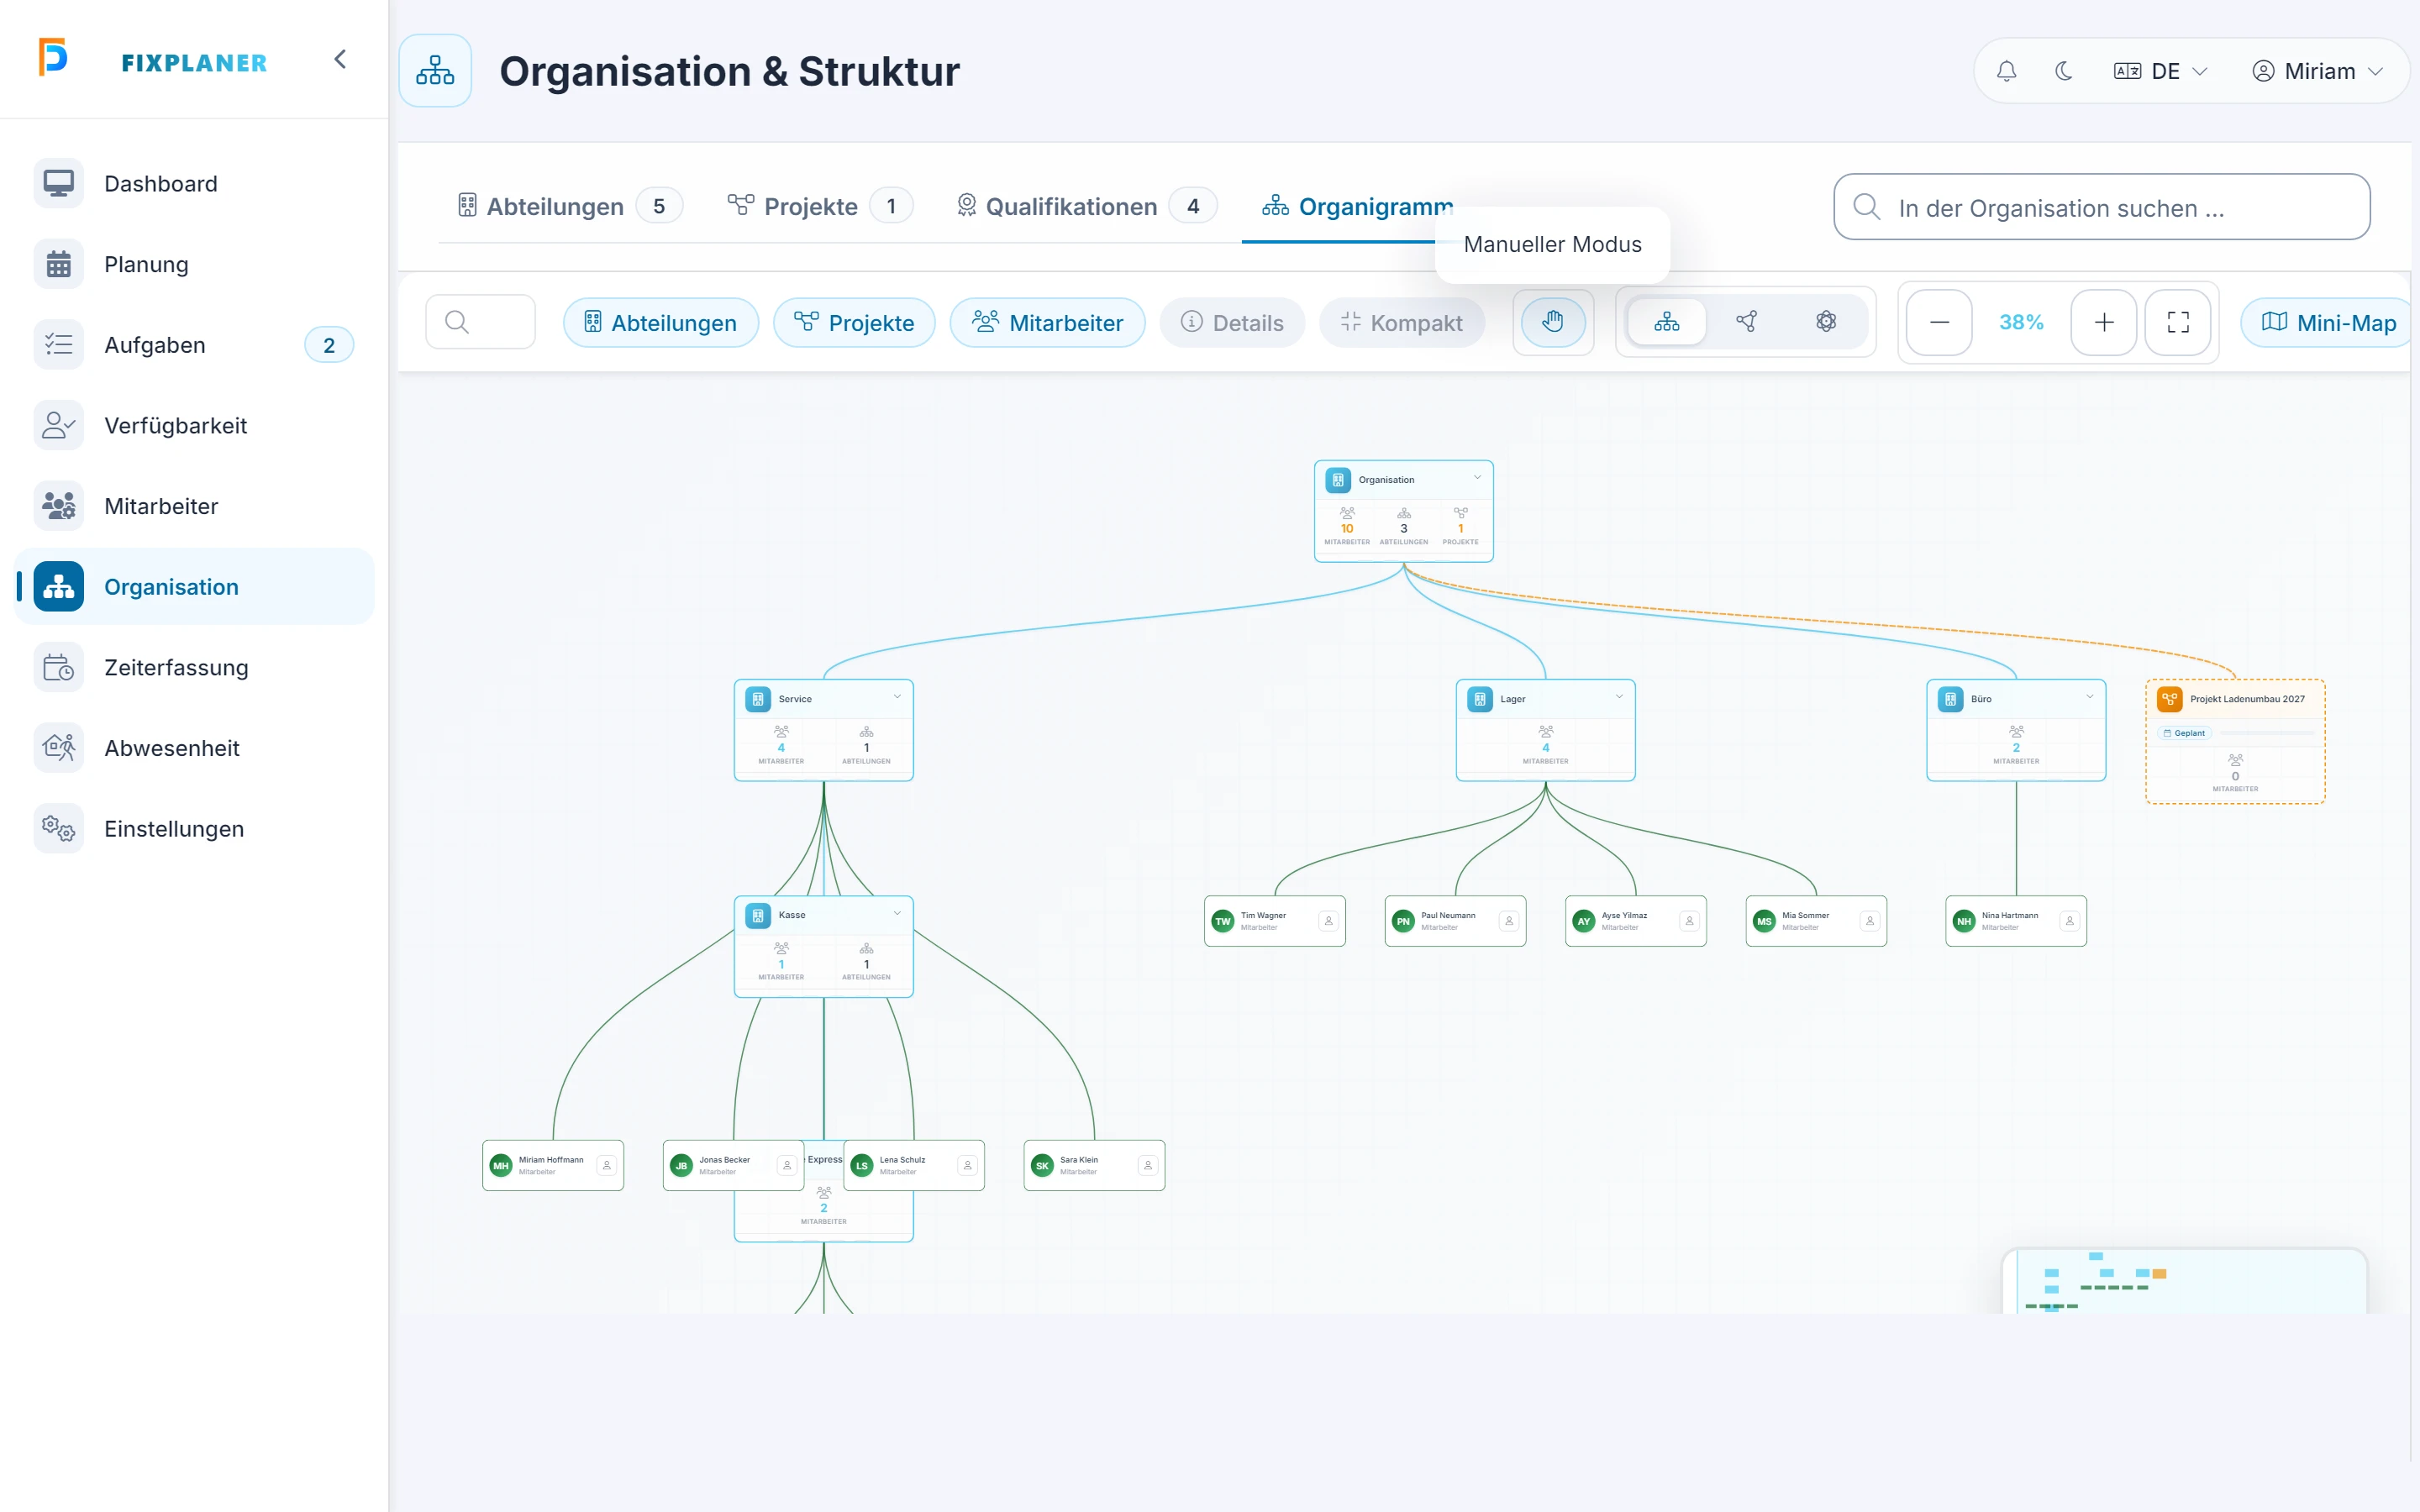Open Aufgaben in sidebar
Image resolution: width=2420 pixels, height=1512 pixels.
[194, 345]
